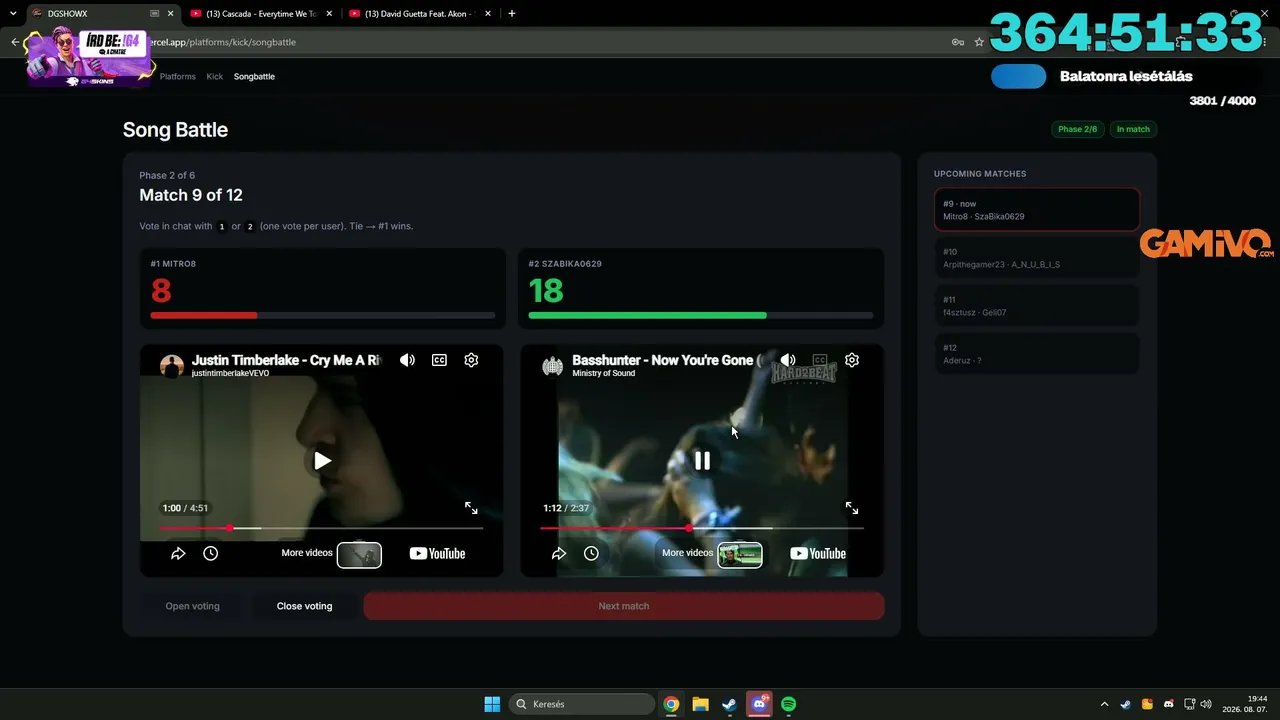Switch to the Cascada - Everytime We Touch tab
This screenshot has width=1280, height=720.
pos(262,14)
